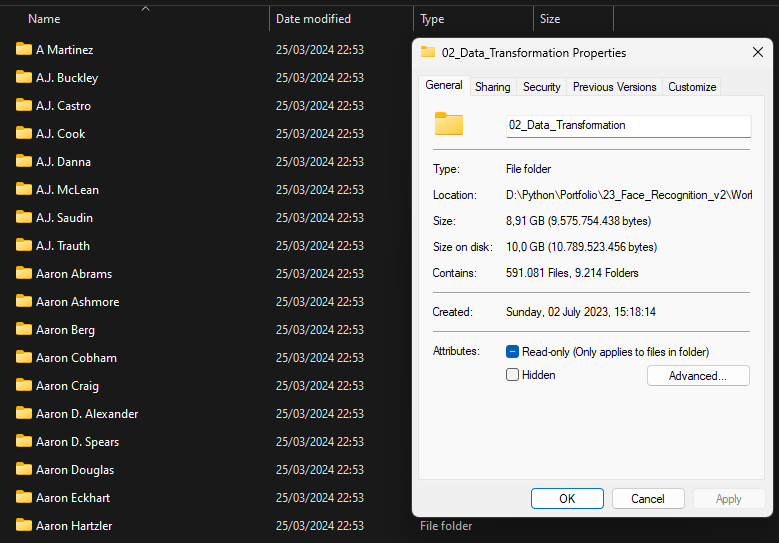779x543 pixels.
Task: Select the A.J. Danna folder icon
Action: [23, 161]
